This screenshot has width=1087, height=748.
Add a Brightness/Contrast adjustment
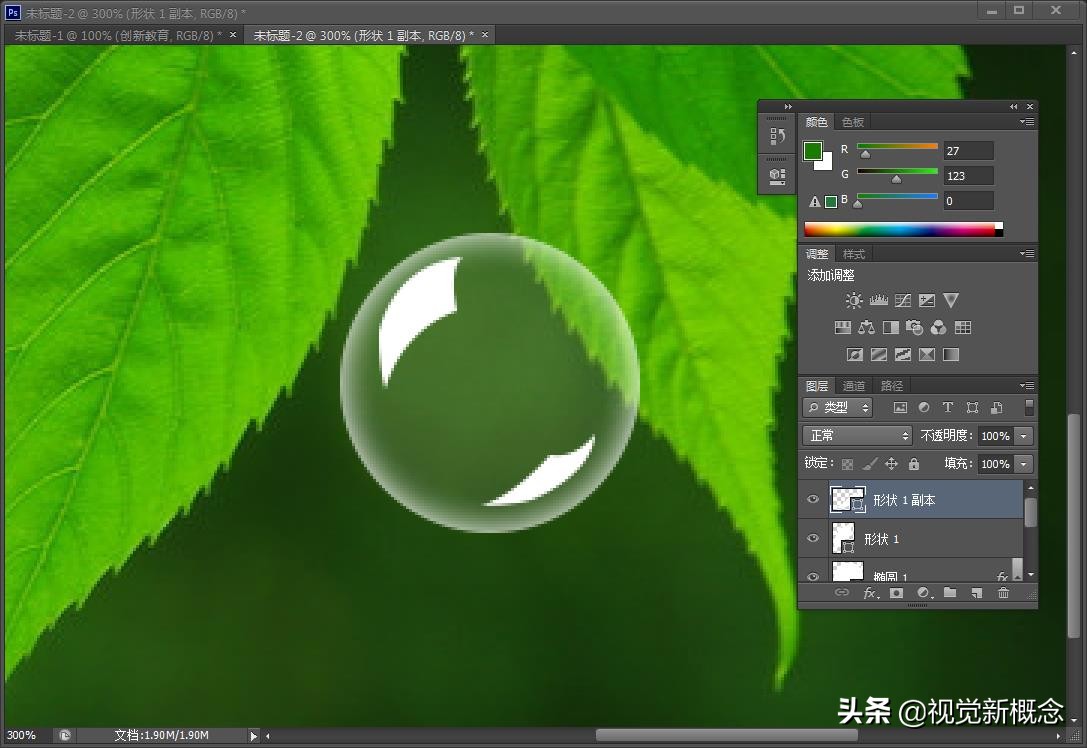click(x=853, y=300)
